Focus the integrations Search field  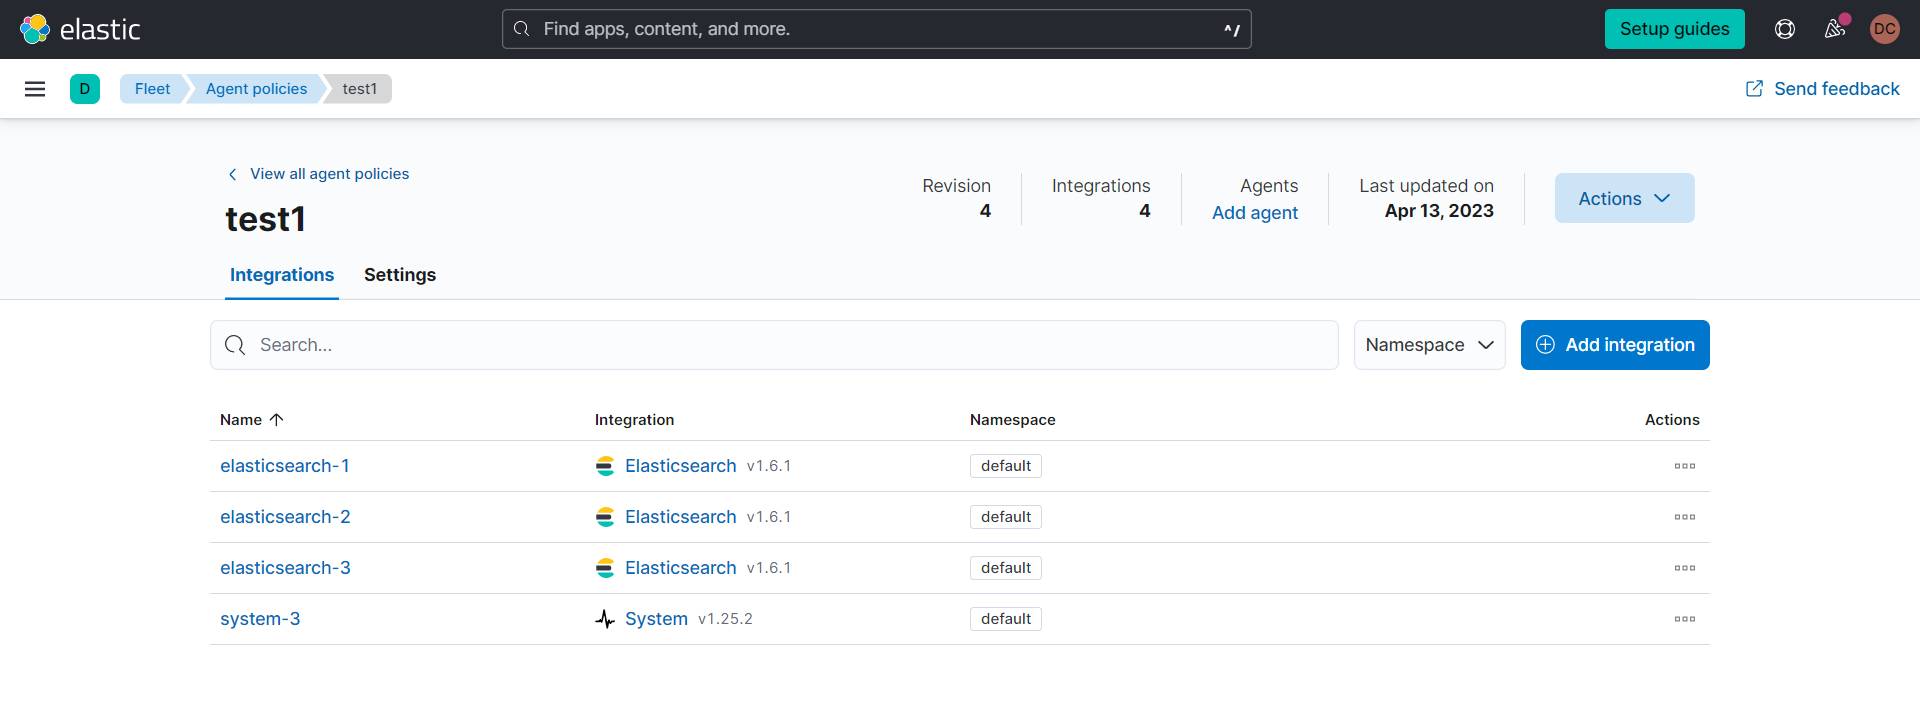pos(774,345)
